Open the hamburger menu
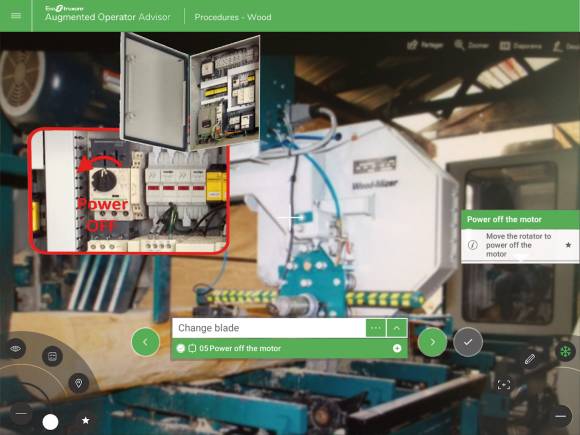 pyautogui.click(x=16, y=16)
